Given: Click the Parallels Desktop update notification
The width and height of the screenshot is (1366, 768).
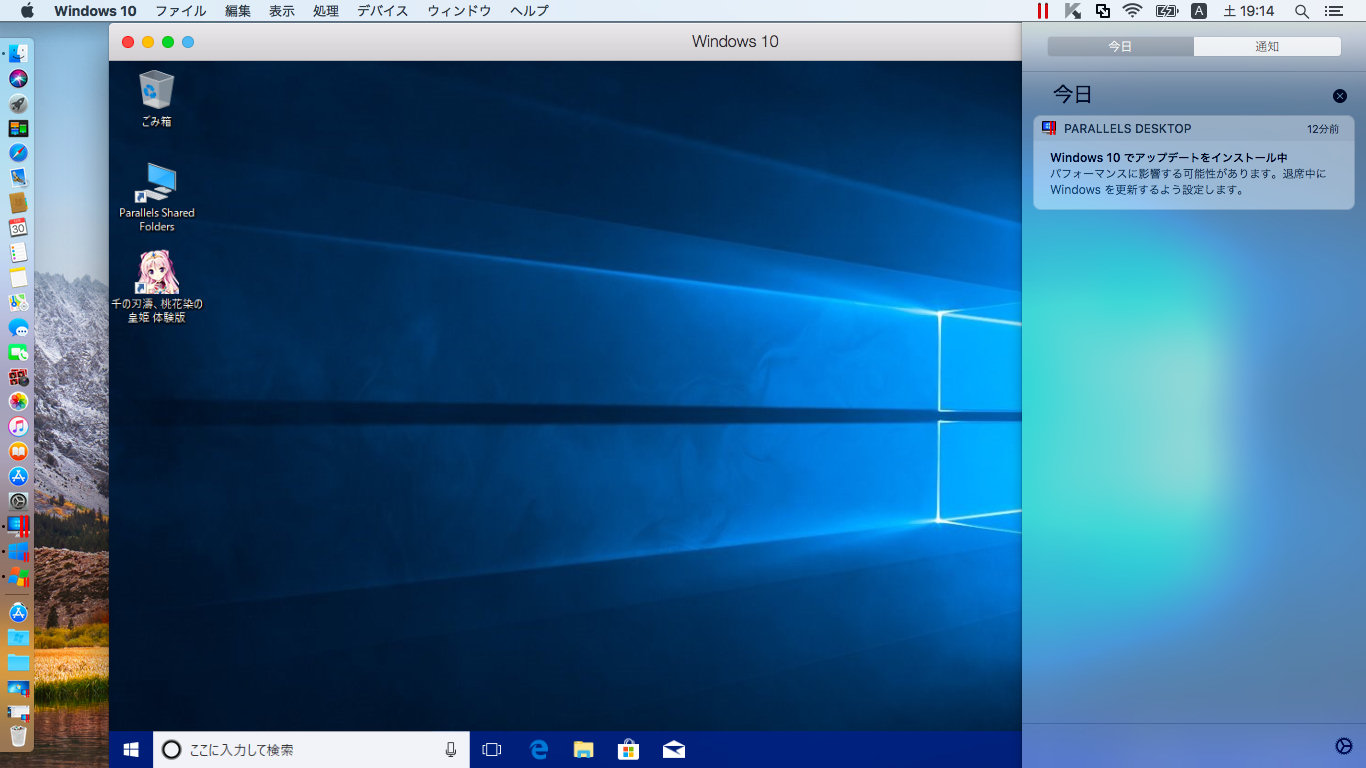Looking at the screenshot, I should pos(1194,163).
